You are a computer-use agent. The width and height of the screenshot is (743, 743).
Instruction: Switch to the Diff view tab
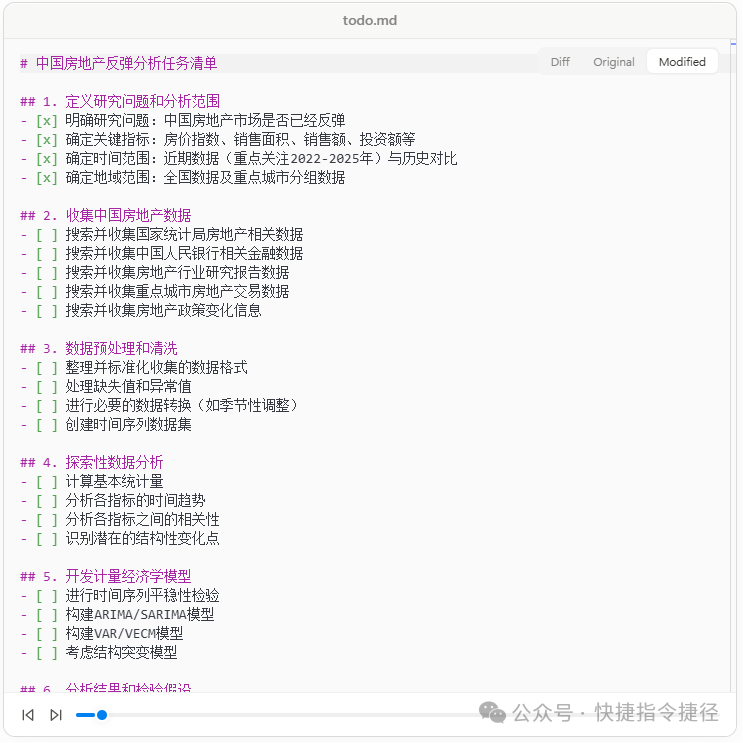560,62
